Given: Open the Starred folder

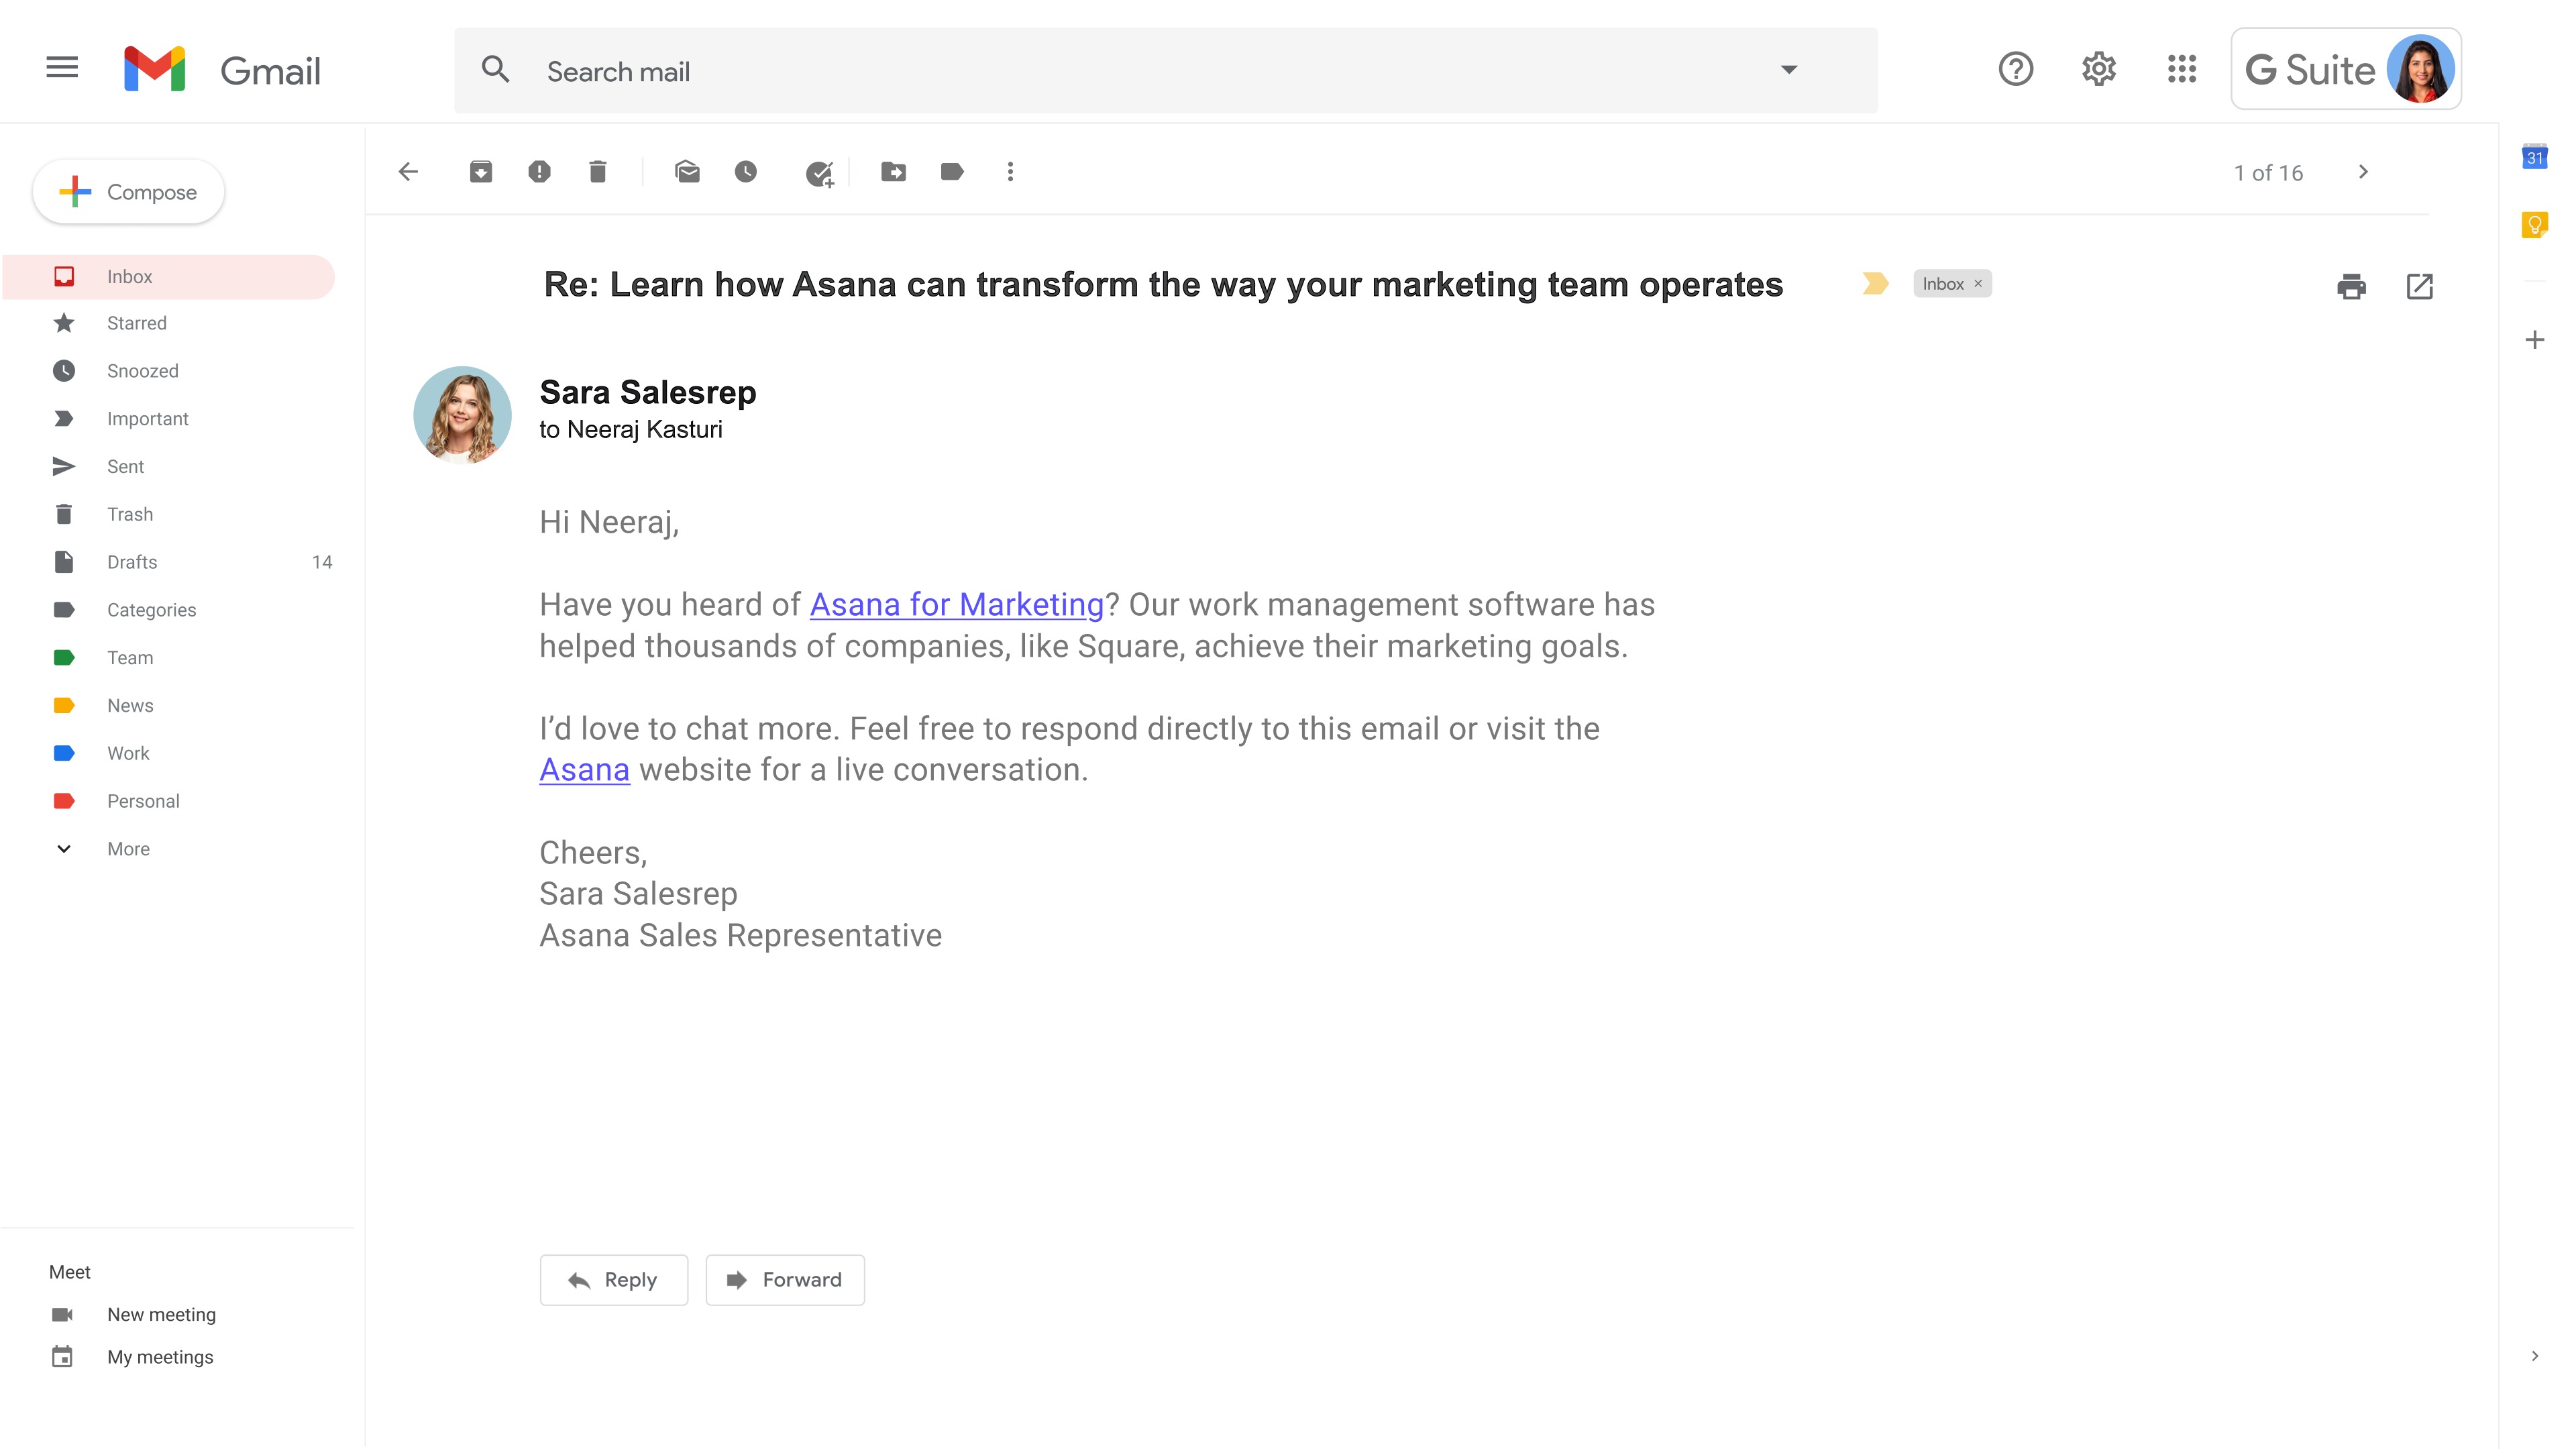Looking at the screenshot, I should click(x=137, y=323).
